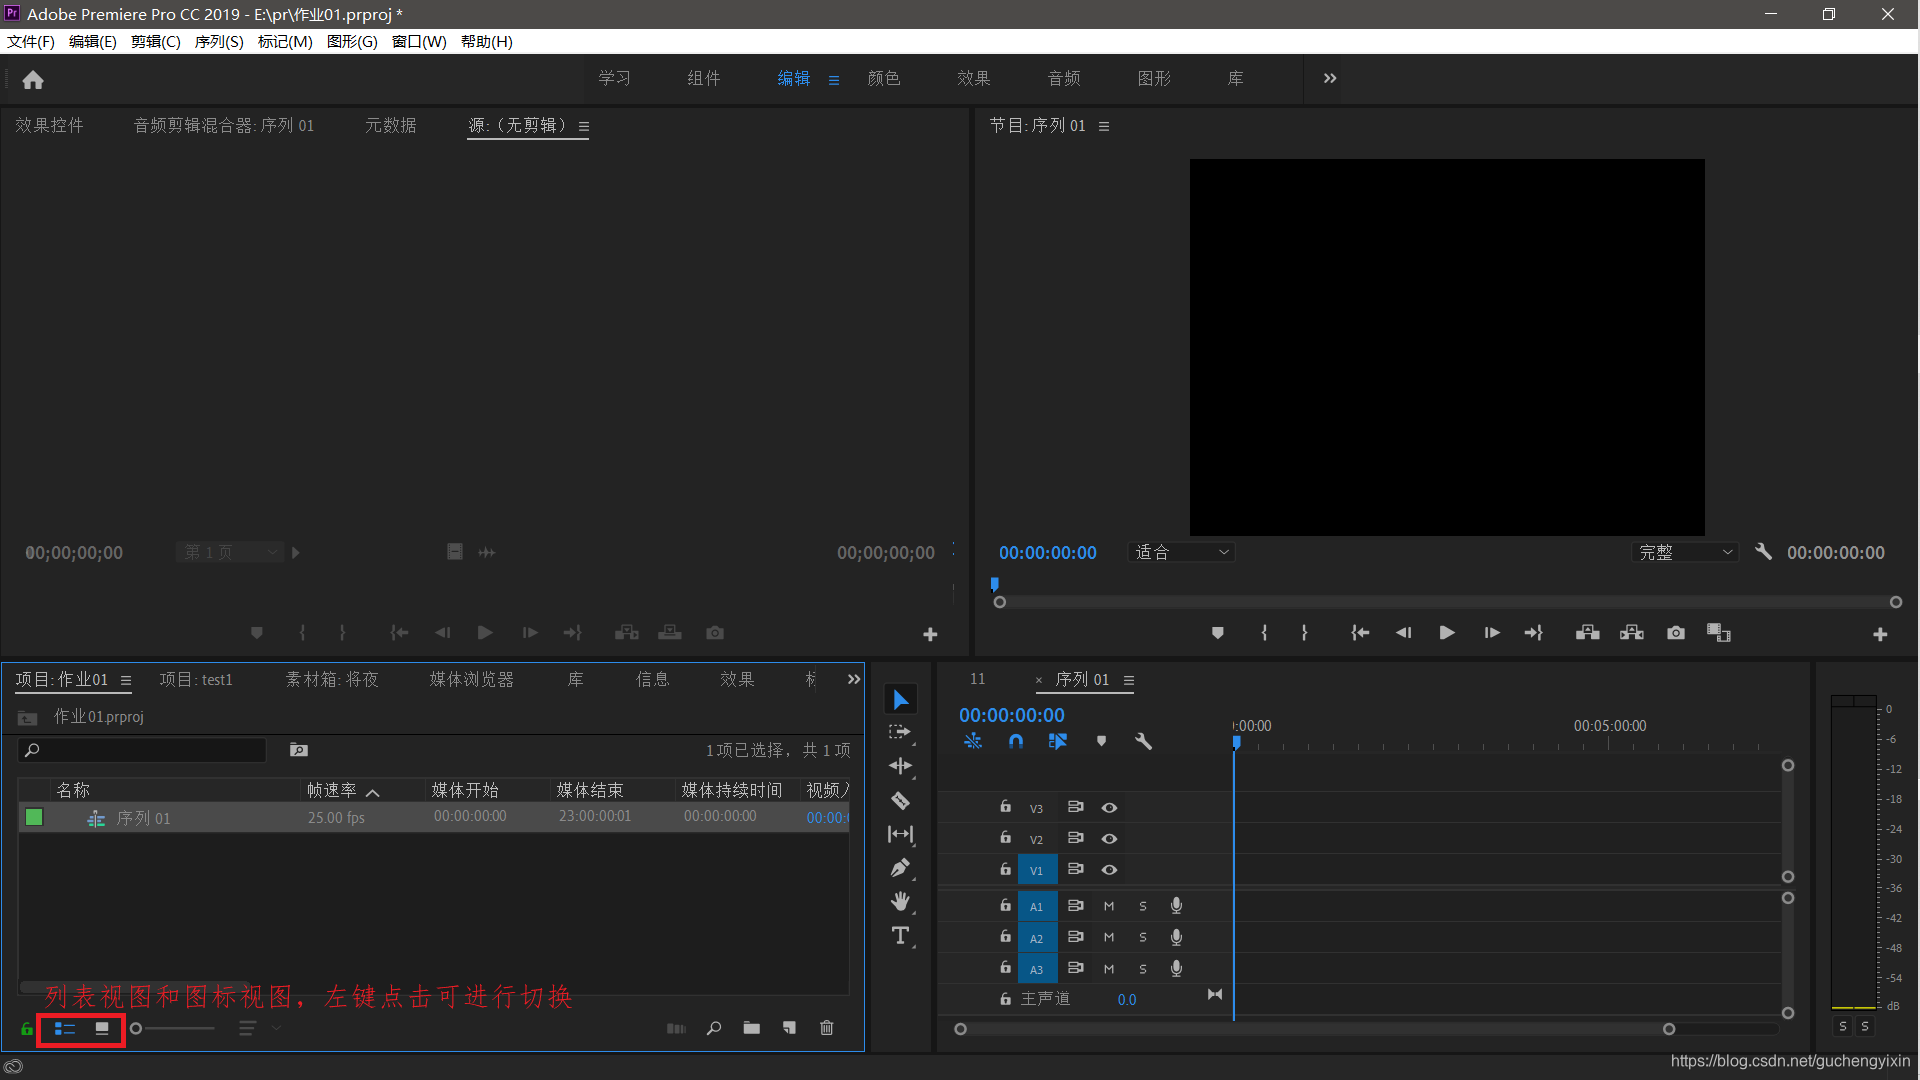Select the Track Select Forward tool

point(900,732)
